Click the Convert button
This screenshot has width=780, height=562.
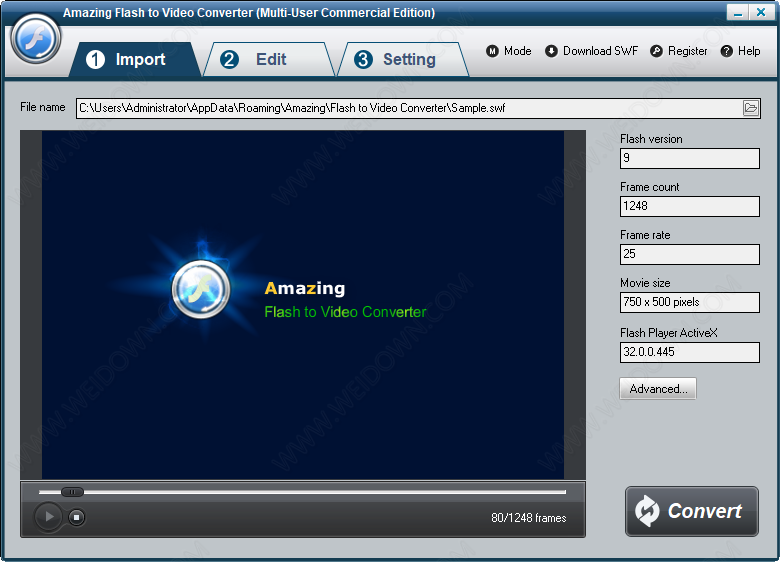coord(691,511)
